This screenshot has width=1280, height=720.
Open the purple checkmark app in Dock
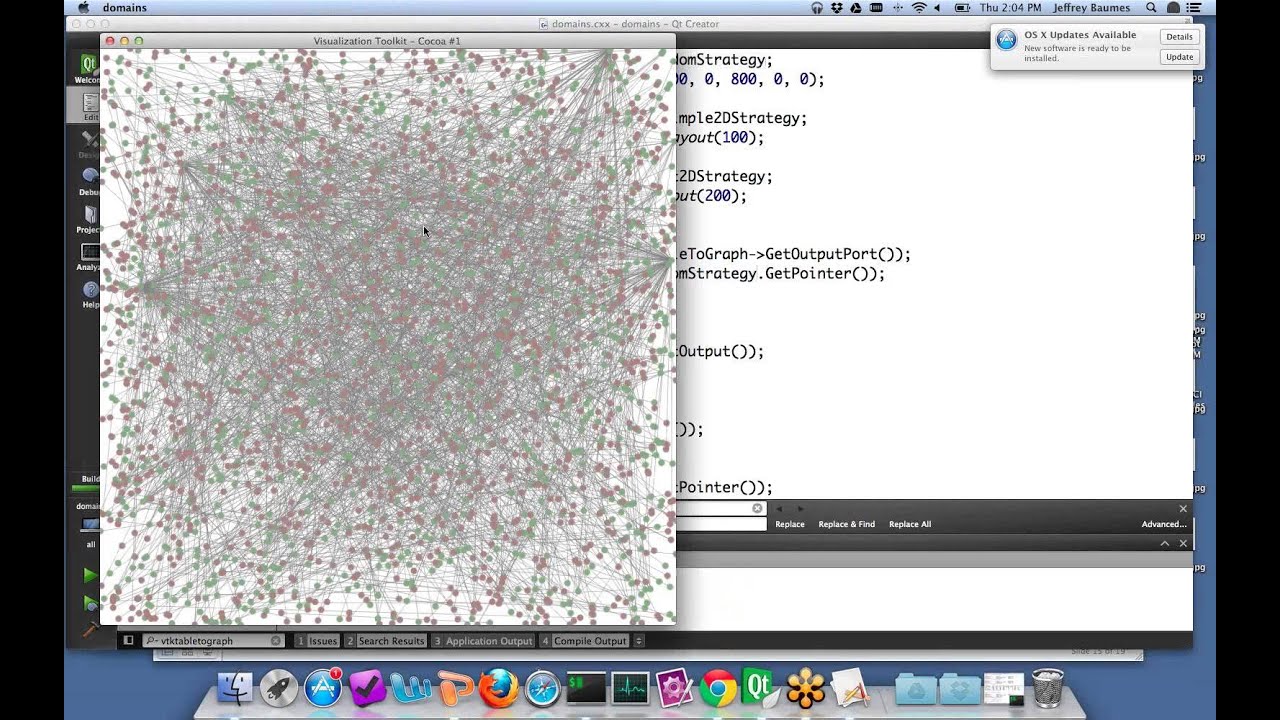[x=367, y=688]
